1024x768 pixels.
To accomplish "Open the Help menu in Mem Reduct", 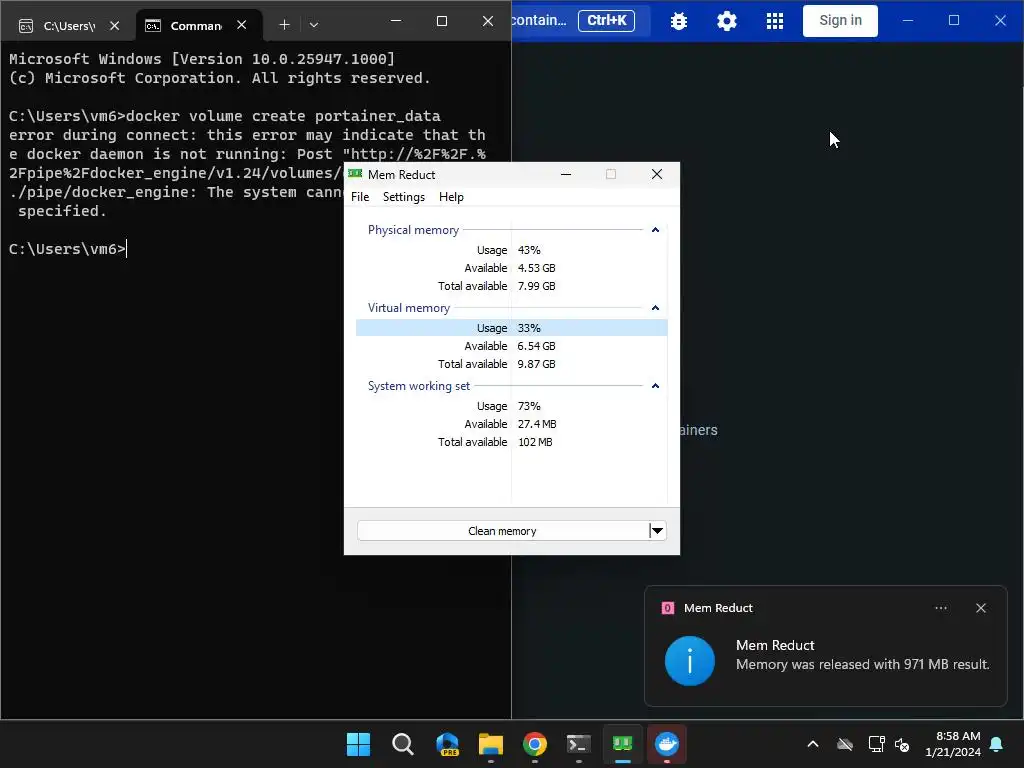I will [451, 197].
